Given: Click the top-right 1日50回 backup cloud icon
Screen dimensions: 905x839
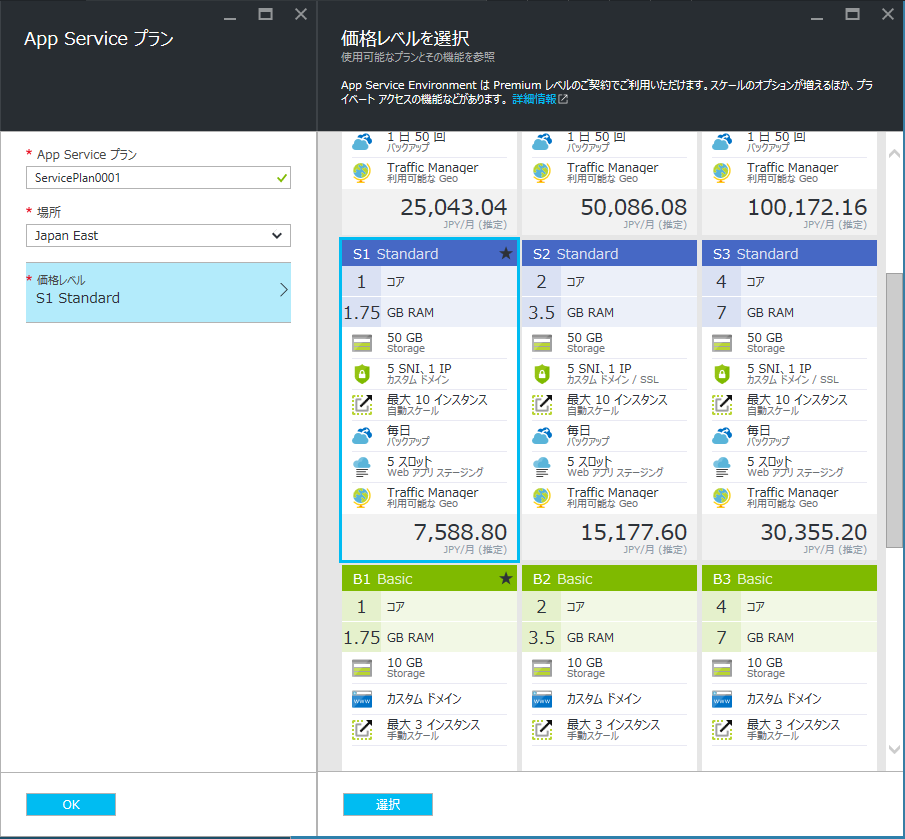Looking at the screenshot, I should 722,142.
